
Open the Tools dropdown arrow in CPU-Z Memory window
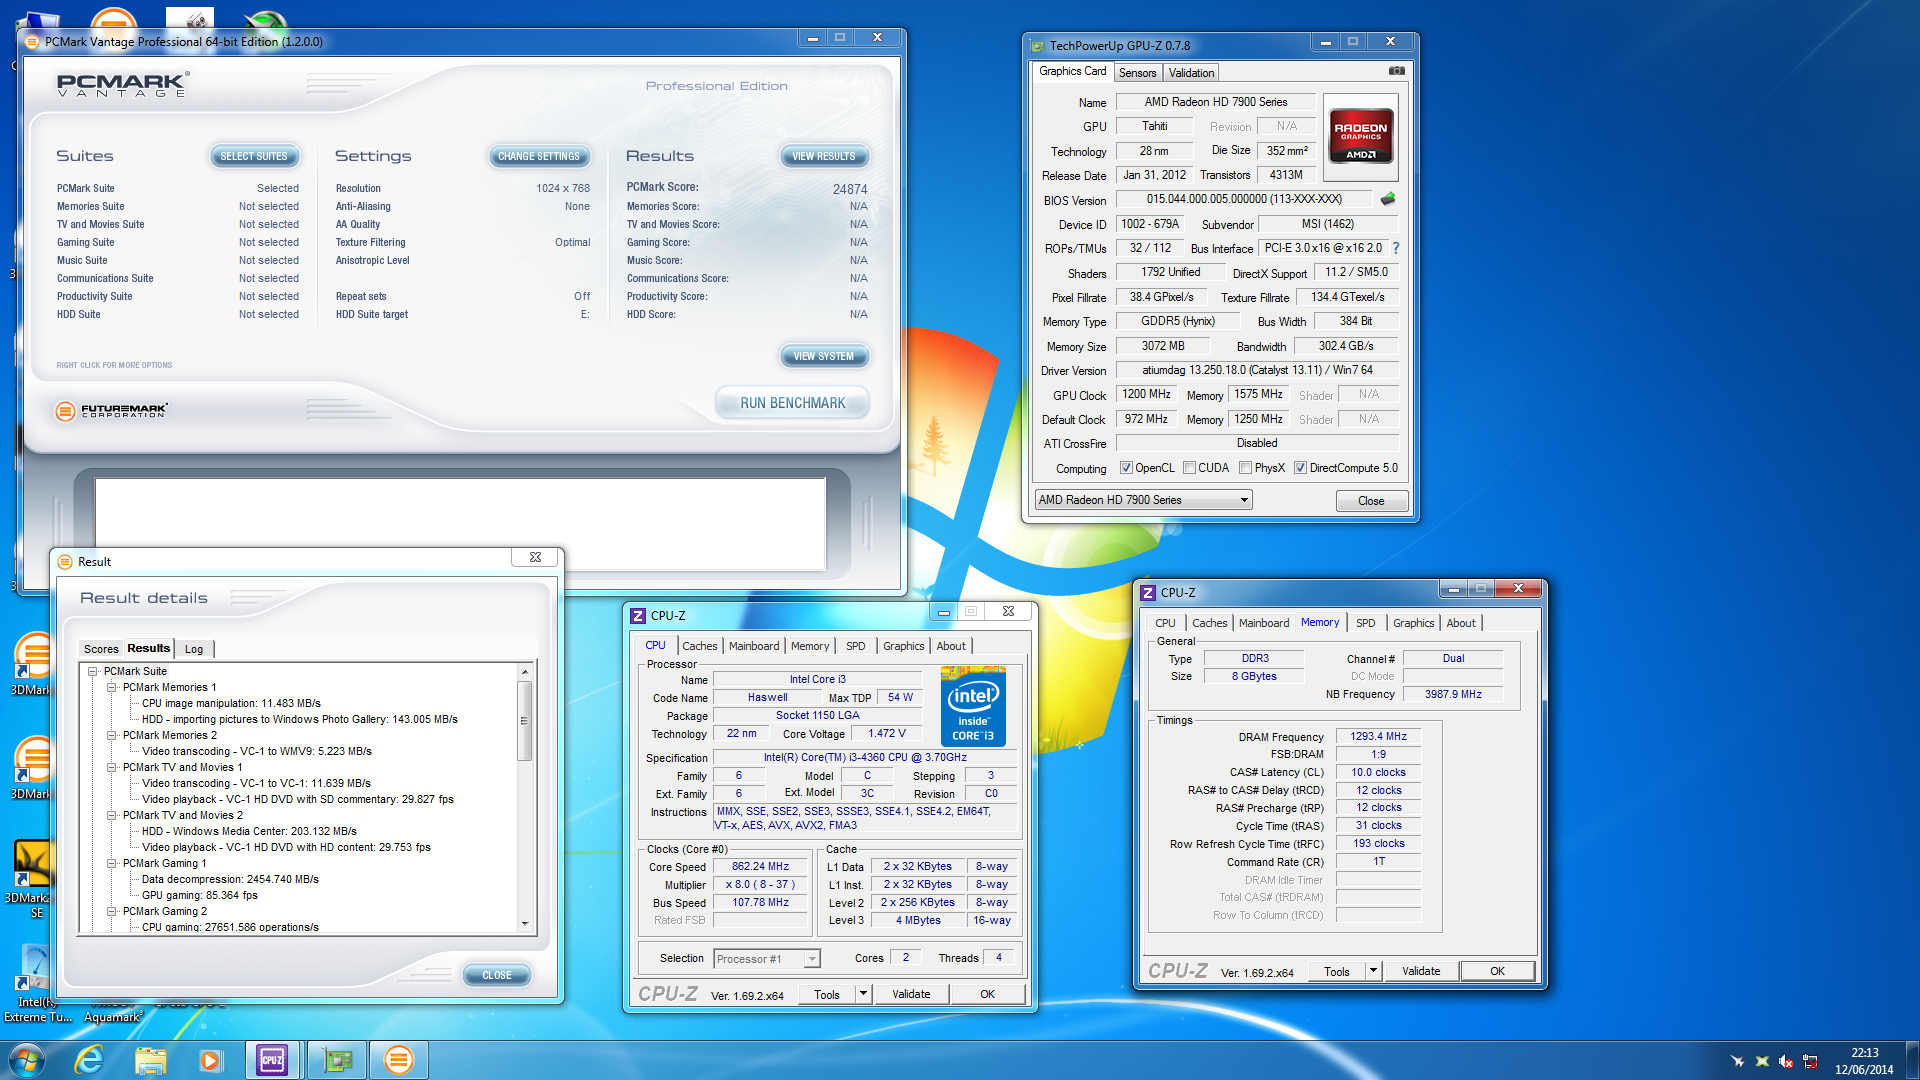1373,971
